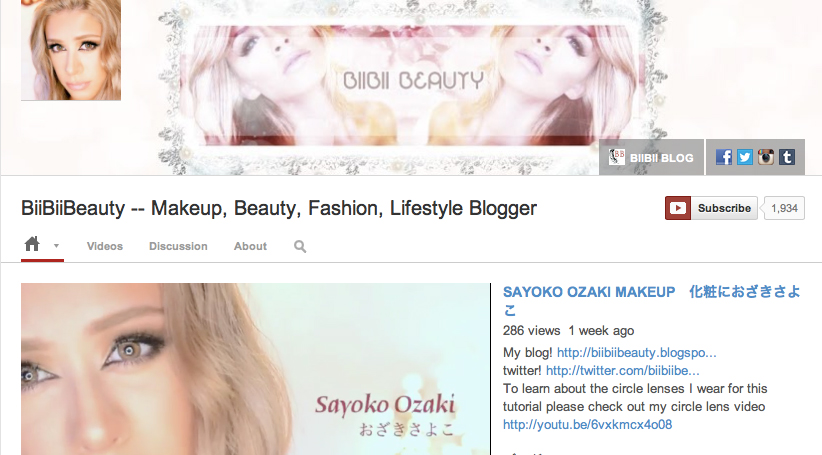Open the BIIBII BLOG link
Image resolution: width=822 pixels, height=455 pixels.
pos(652,157)
